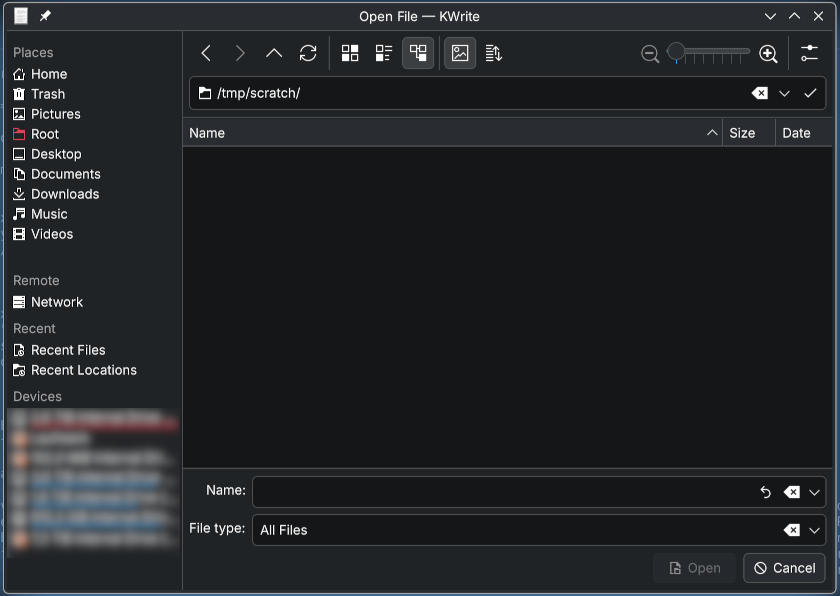The width and height of the screenshot is (840, 596).
Task: Close the Open File dialog
Action: tap(818, 16)
